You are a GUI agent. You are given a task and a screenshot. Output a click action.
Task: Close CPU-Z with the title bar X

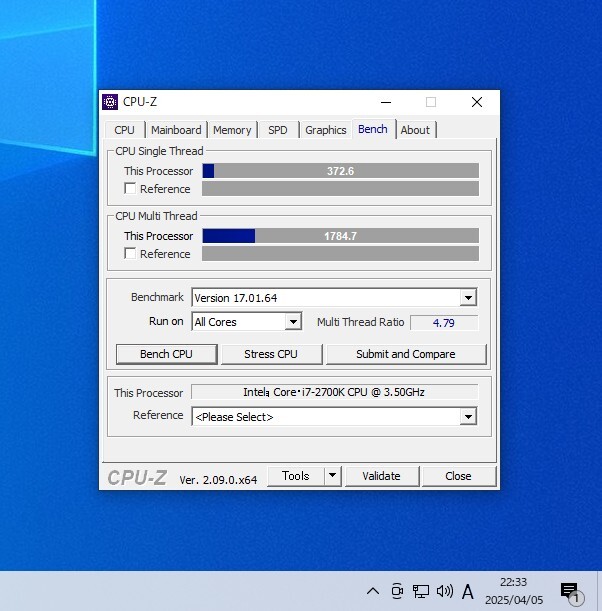(477, 102)
